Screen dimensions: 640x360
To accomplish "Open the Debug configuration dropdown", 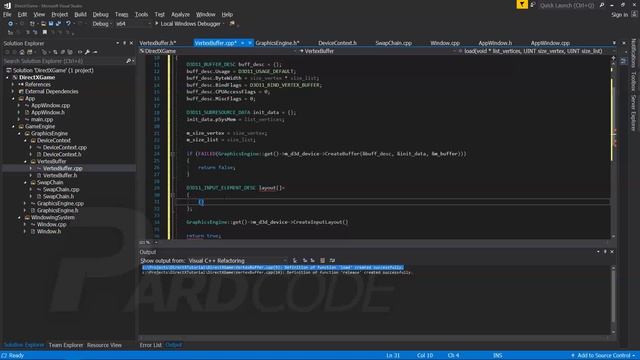I will pos(102,24).
